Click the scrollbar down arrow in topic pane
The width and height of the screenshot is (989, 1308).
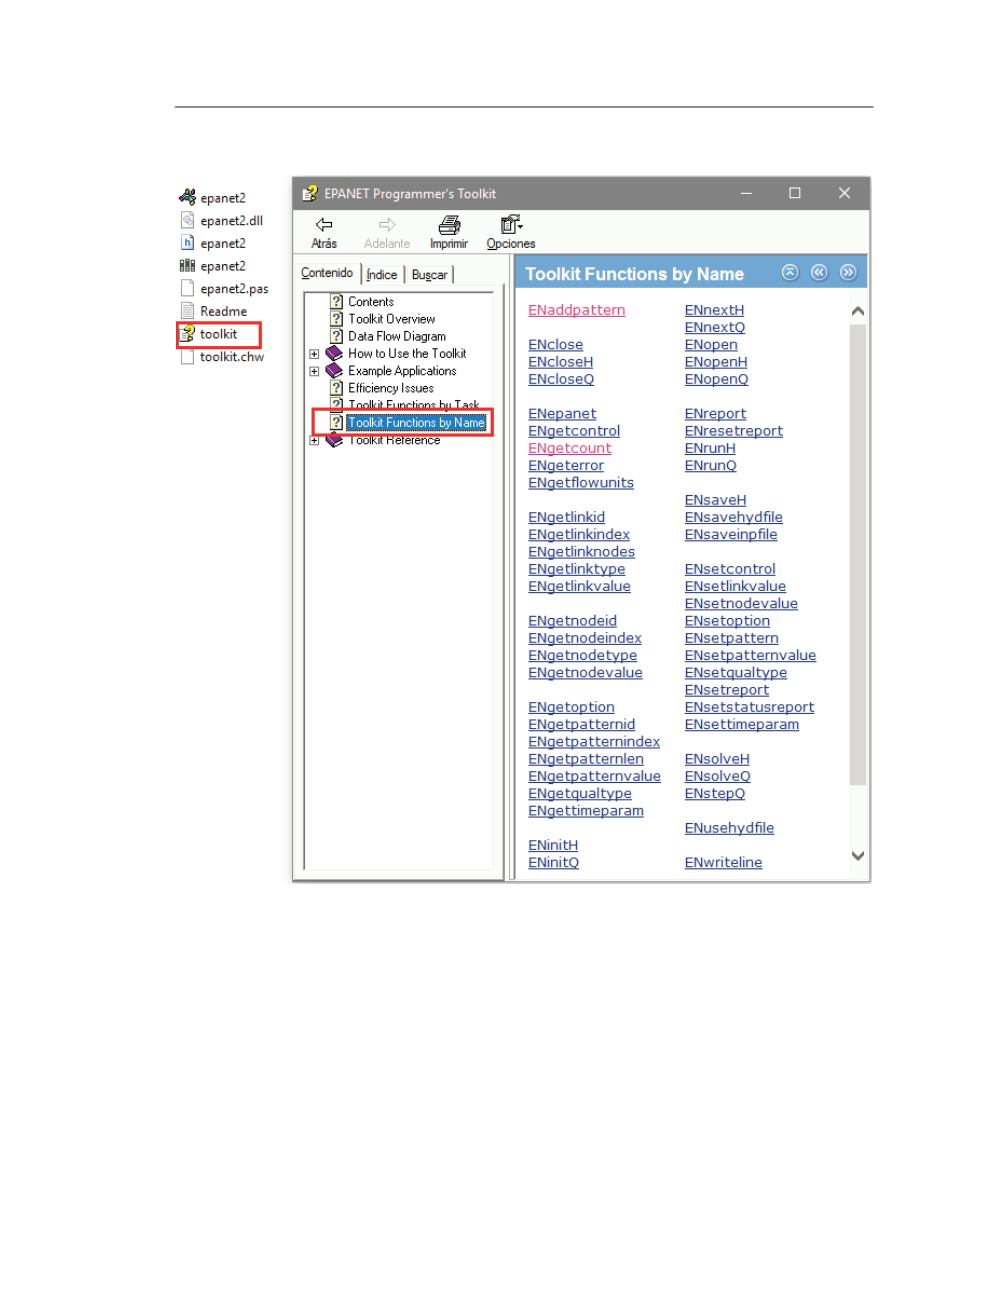click(857, 855)
